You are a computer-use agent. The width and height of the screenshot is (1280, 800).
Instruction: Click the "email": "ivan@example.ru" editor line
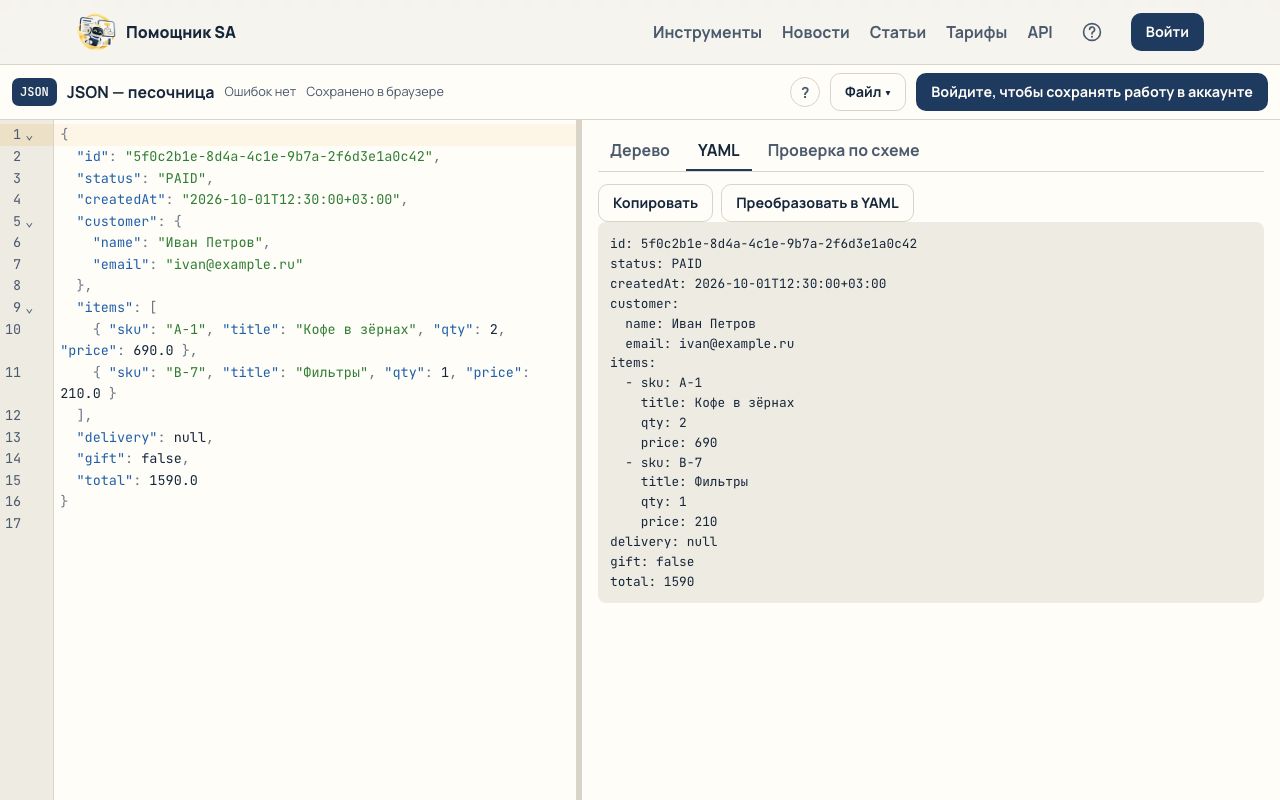pos(315,265)
